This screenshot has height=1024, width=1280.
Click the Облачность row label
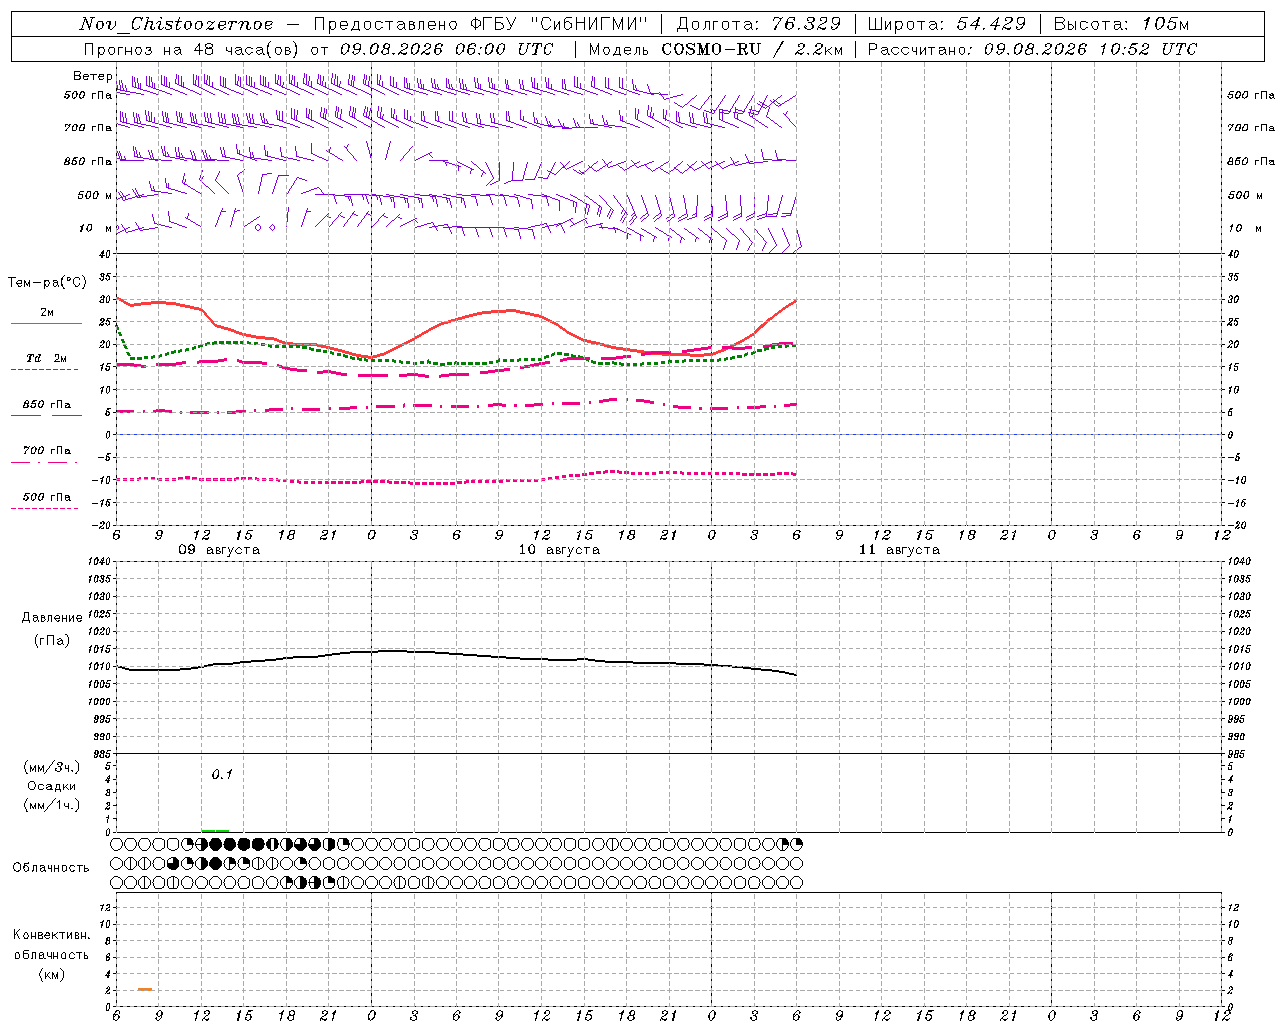tap(51, 867)
